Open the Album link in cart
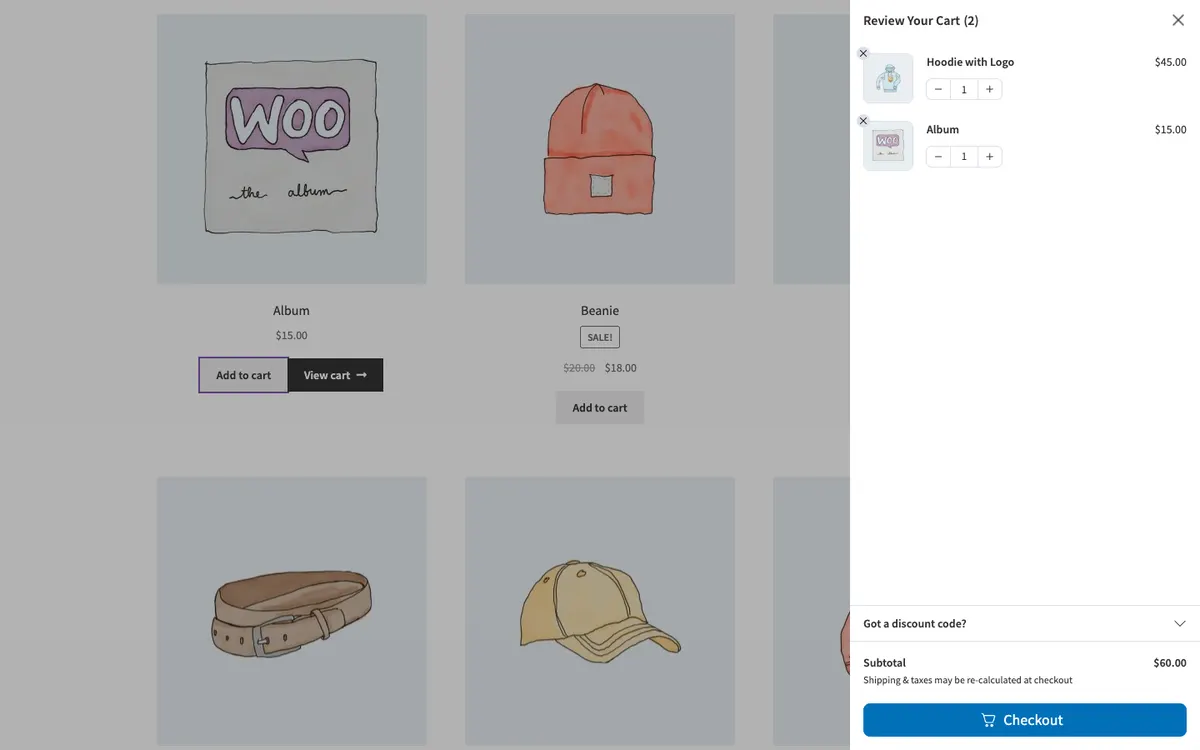Image resolution: width=1200 pixels, height=750 pixels. pyautogui.click(x=942, y=129)
